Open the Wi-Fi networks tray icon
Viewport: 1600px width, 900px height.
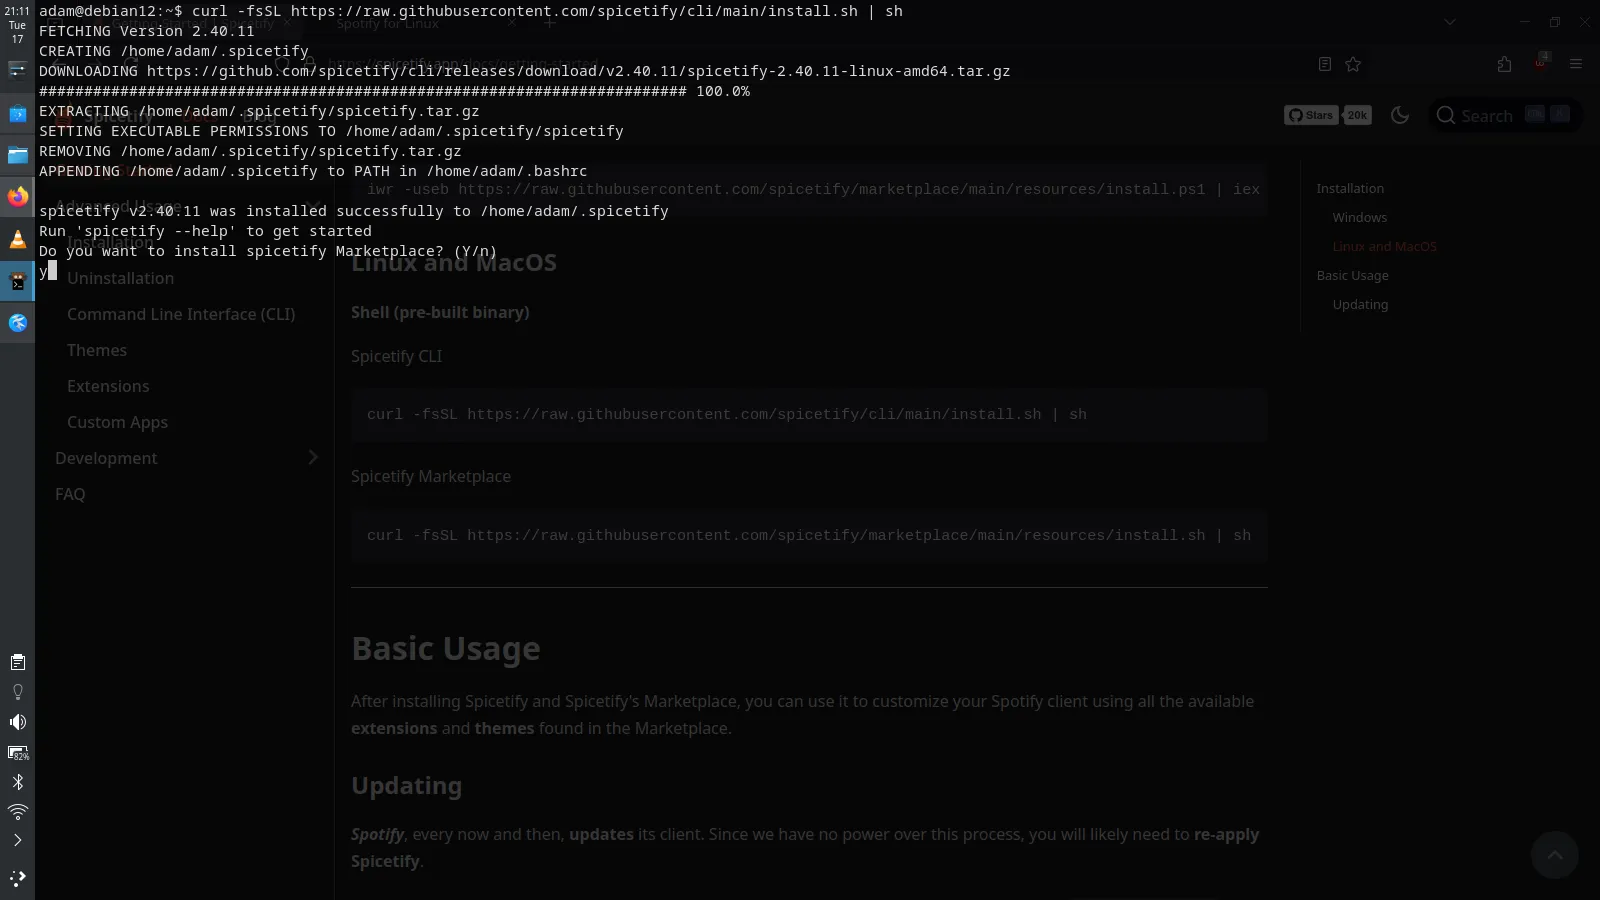(x=17, y=811)
